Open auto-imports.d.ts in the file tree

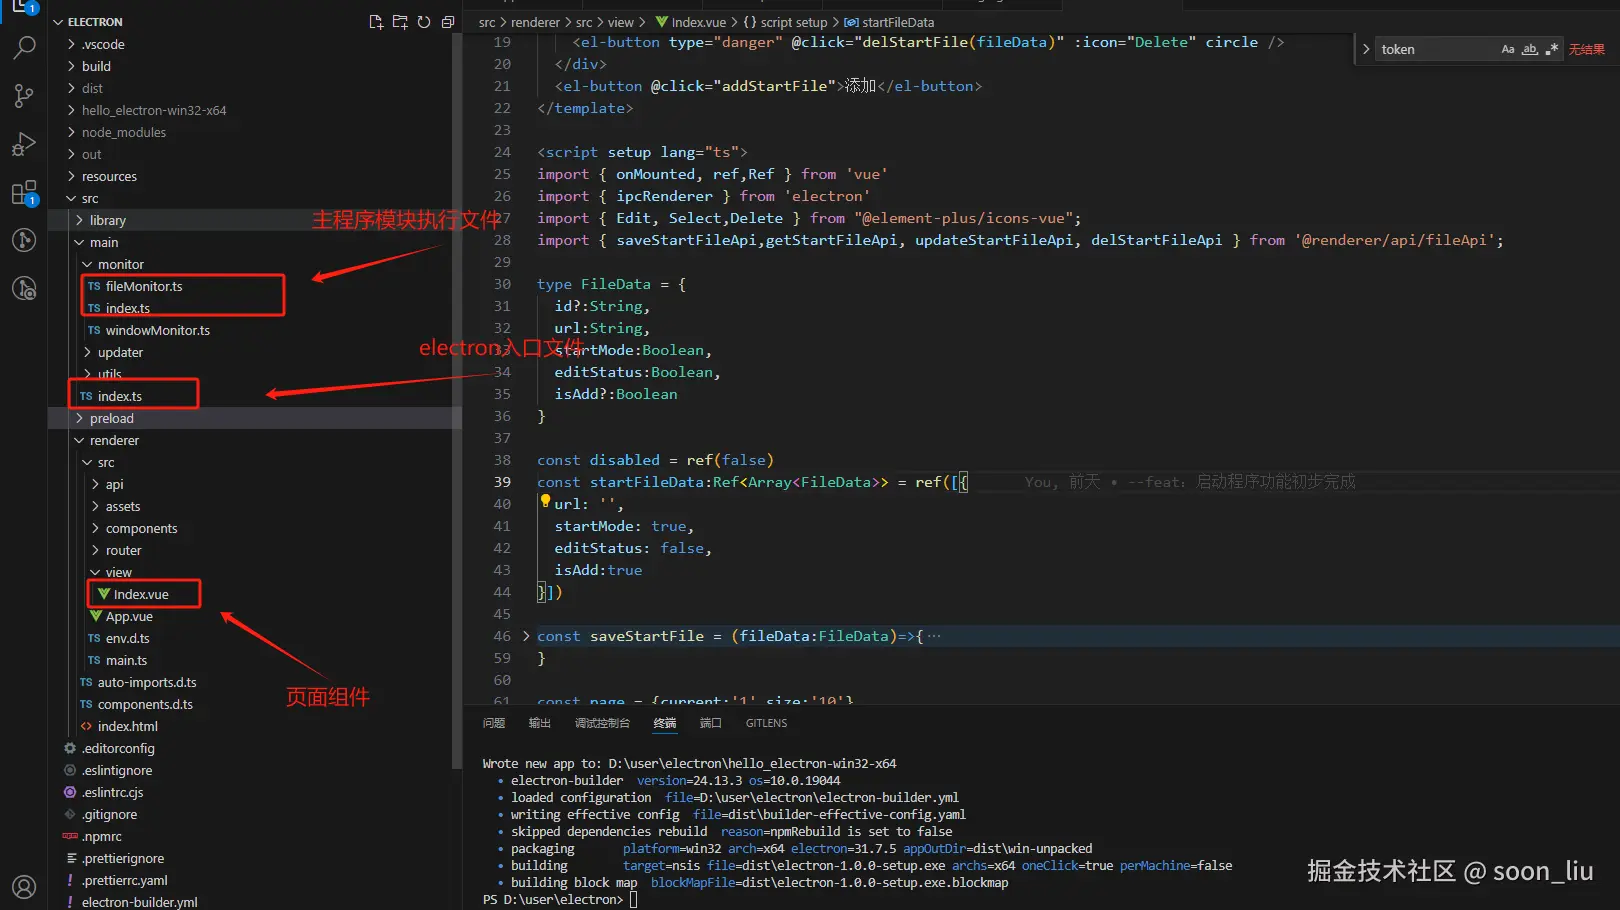pos(147,682)
